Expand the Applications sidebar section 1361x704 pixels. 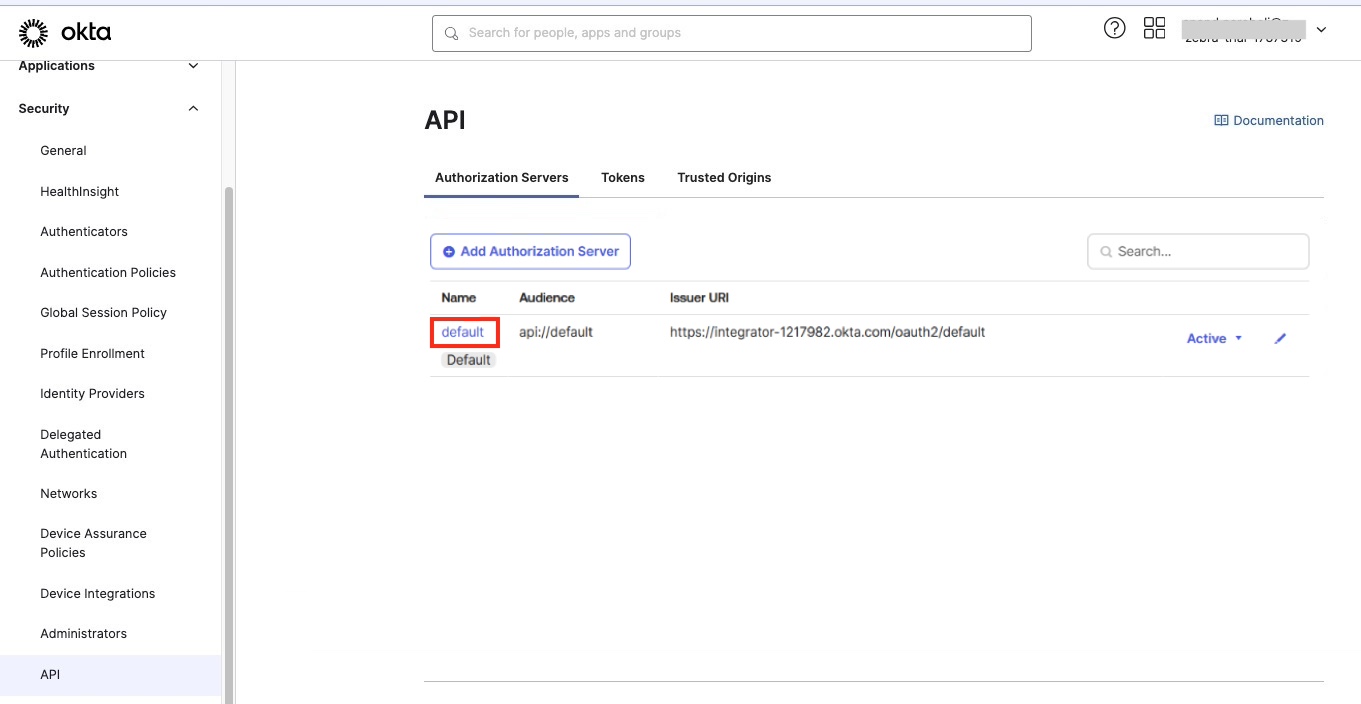point(194,66)
